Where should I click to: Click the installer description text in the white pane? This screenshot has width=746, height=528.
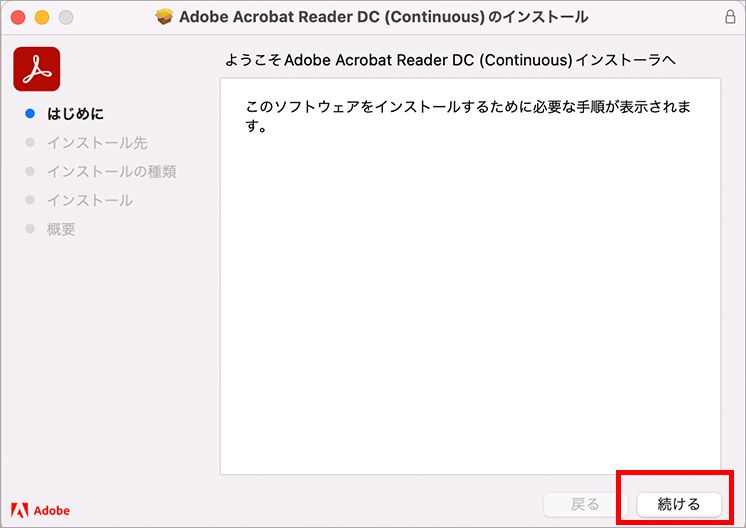(468, 116)
